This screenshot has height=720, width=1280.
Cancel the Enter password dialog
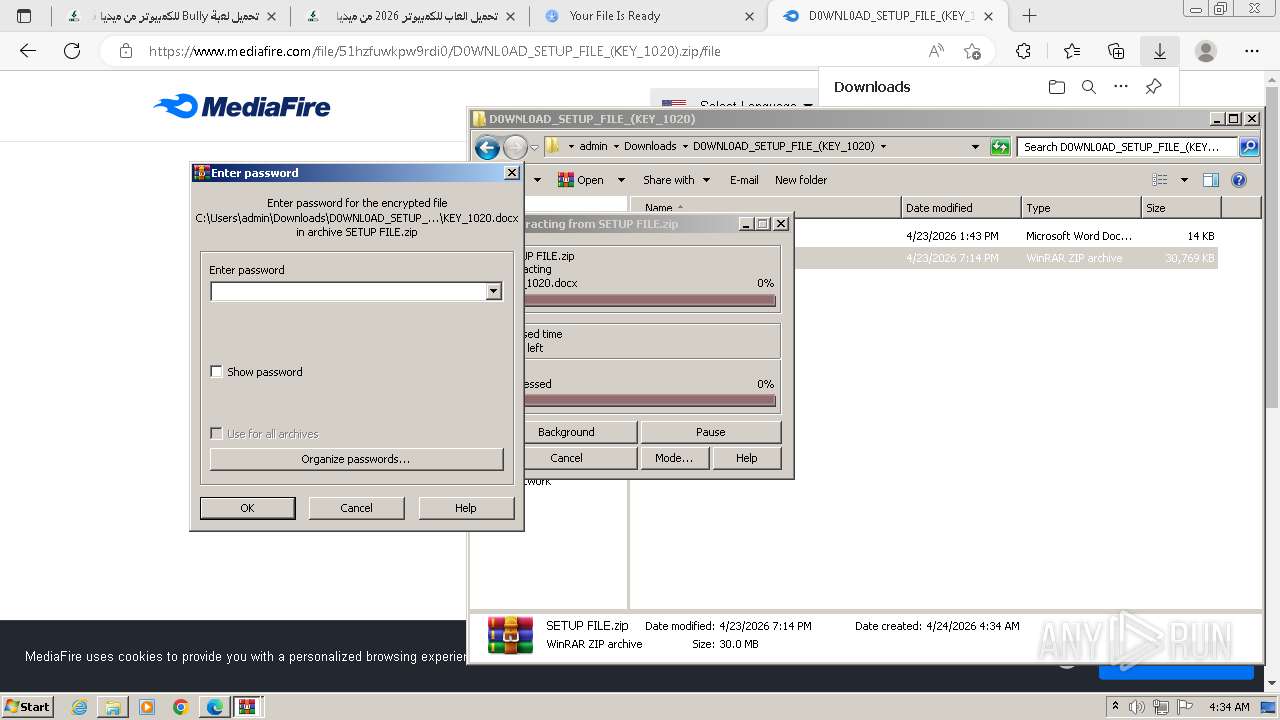pyautogui.click(x=356, y=508)
